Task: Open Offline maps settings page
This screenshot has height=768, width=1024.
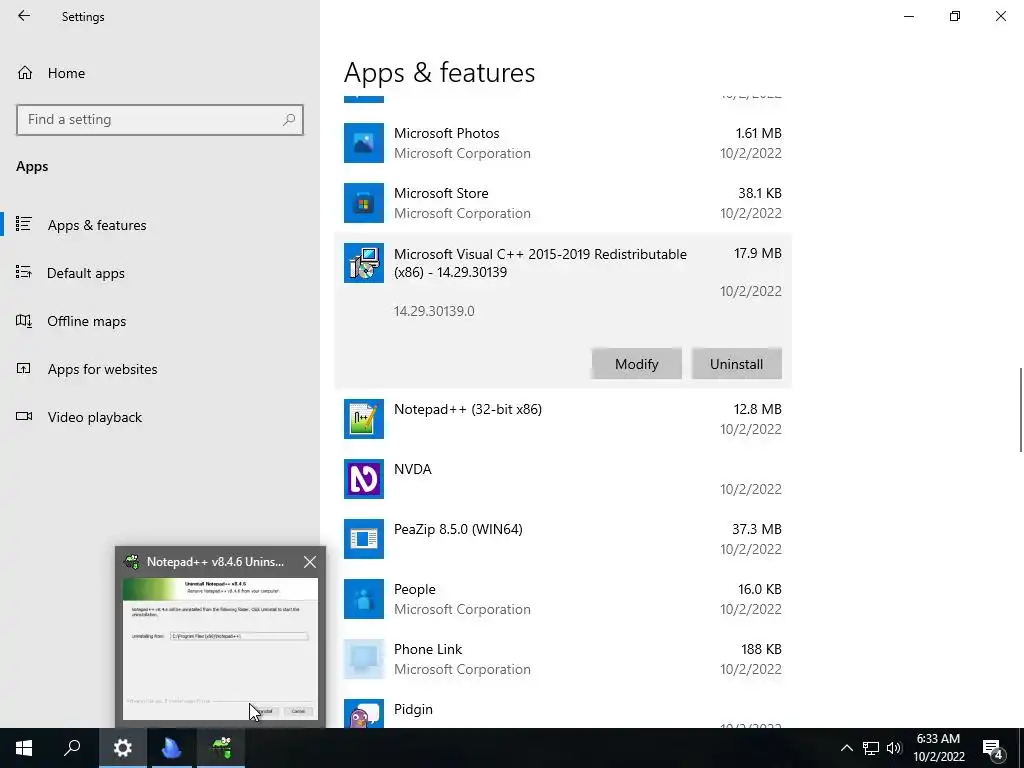Action: point(86,321)
